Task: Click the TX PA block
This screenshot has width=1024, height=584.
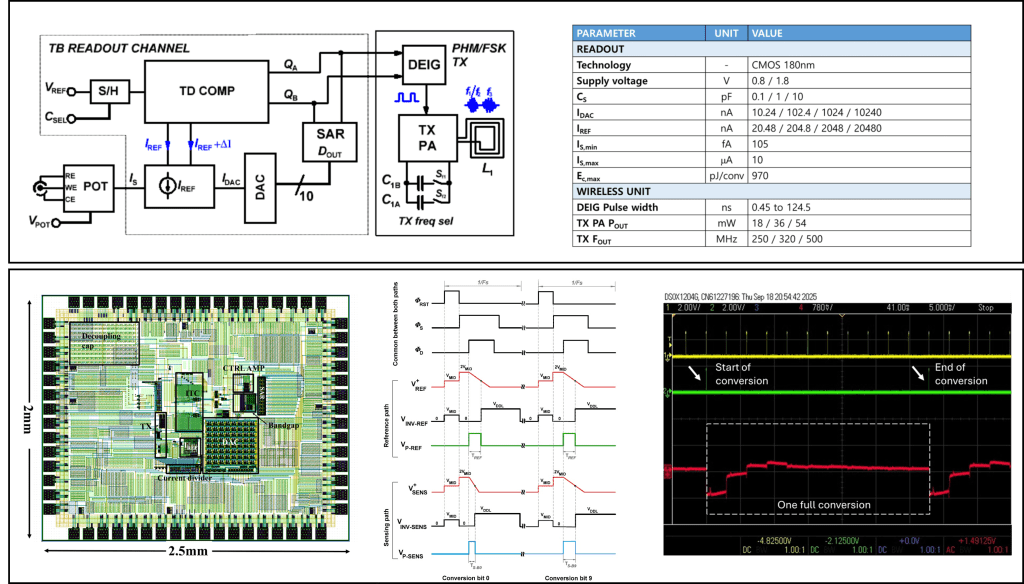Action: [x=425, y=138]
